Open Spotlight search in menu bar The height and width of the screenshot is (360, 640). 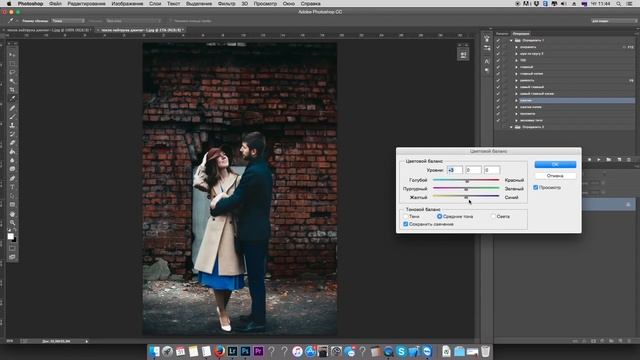click(x=619, y=4)
